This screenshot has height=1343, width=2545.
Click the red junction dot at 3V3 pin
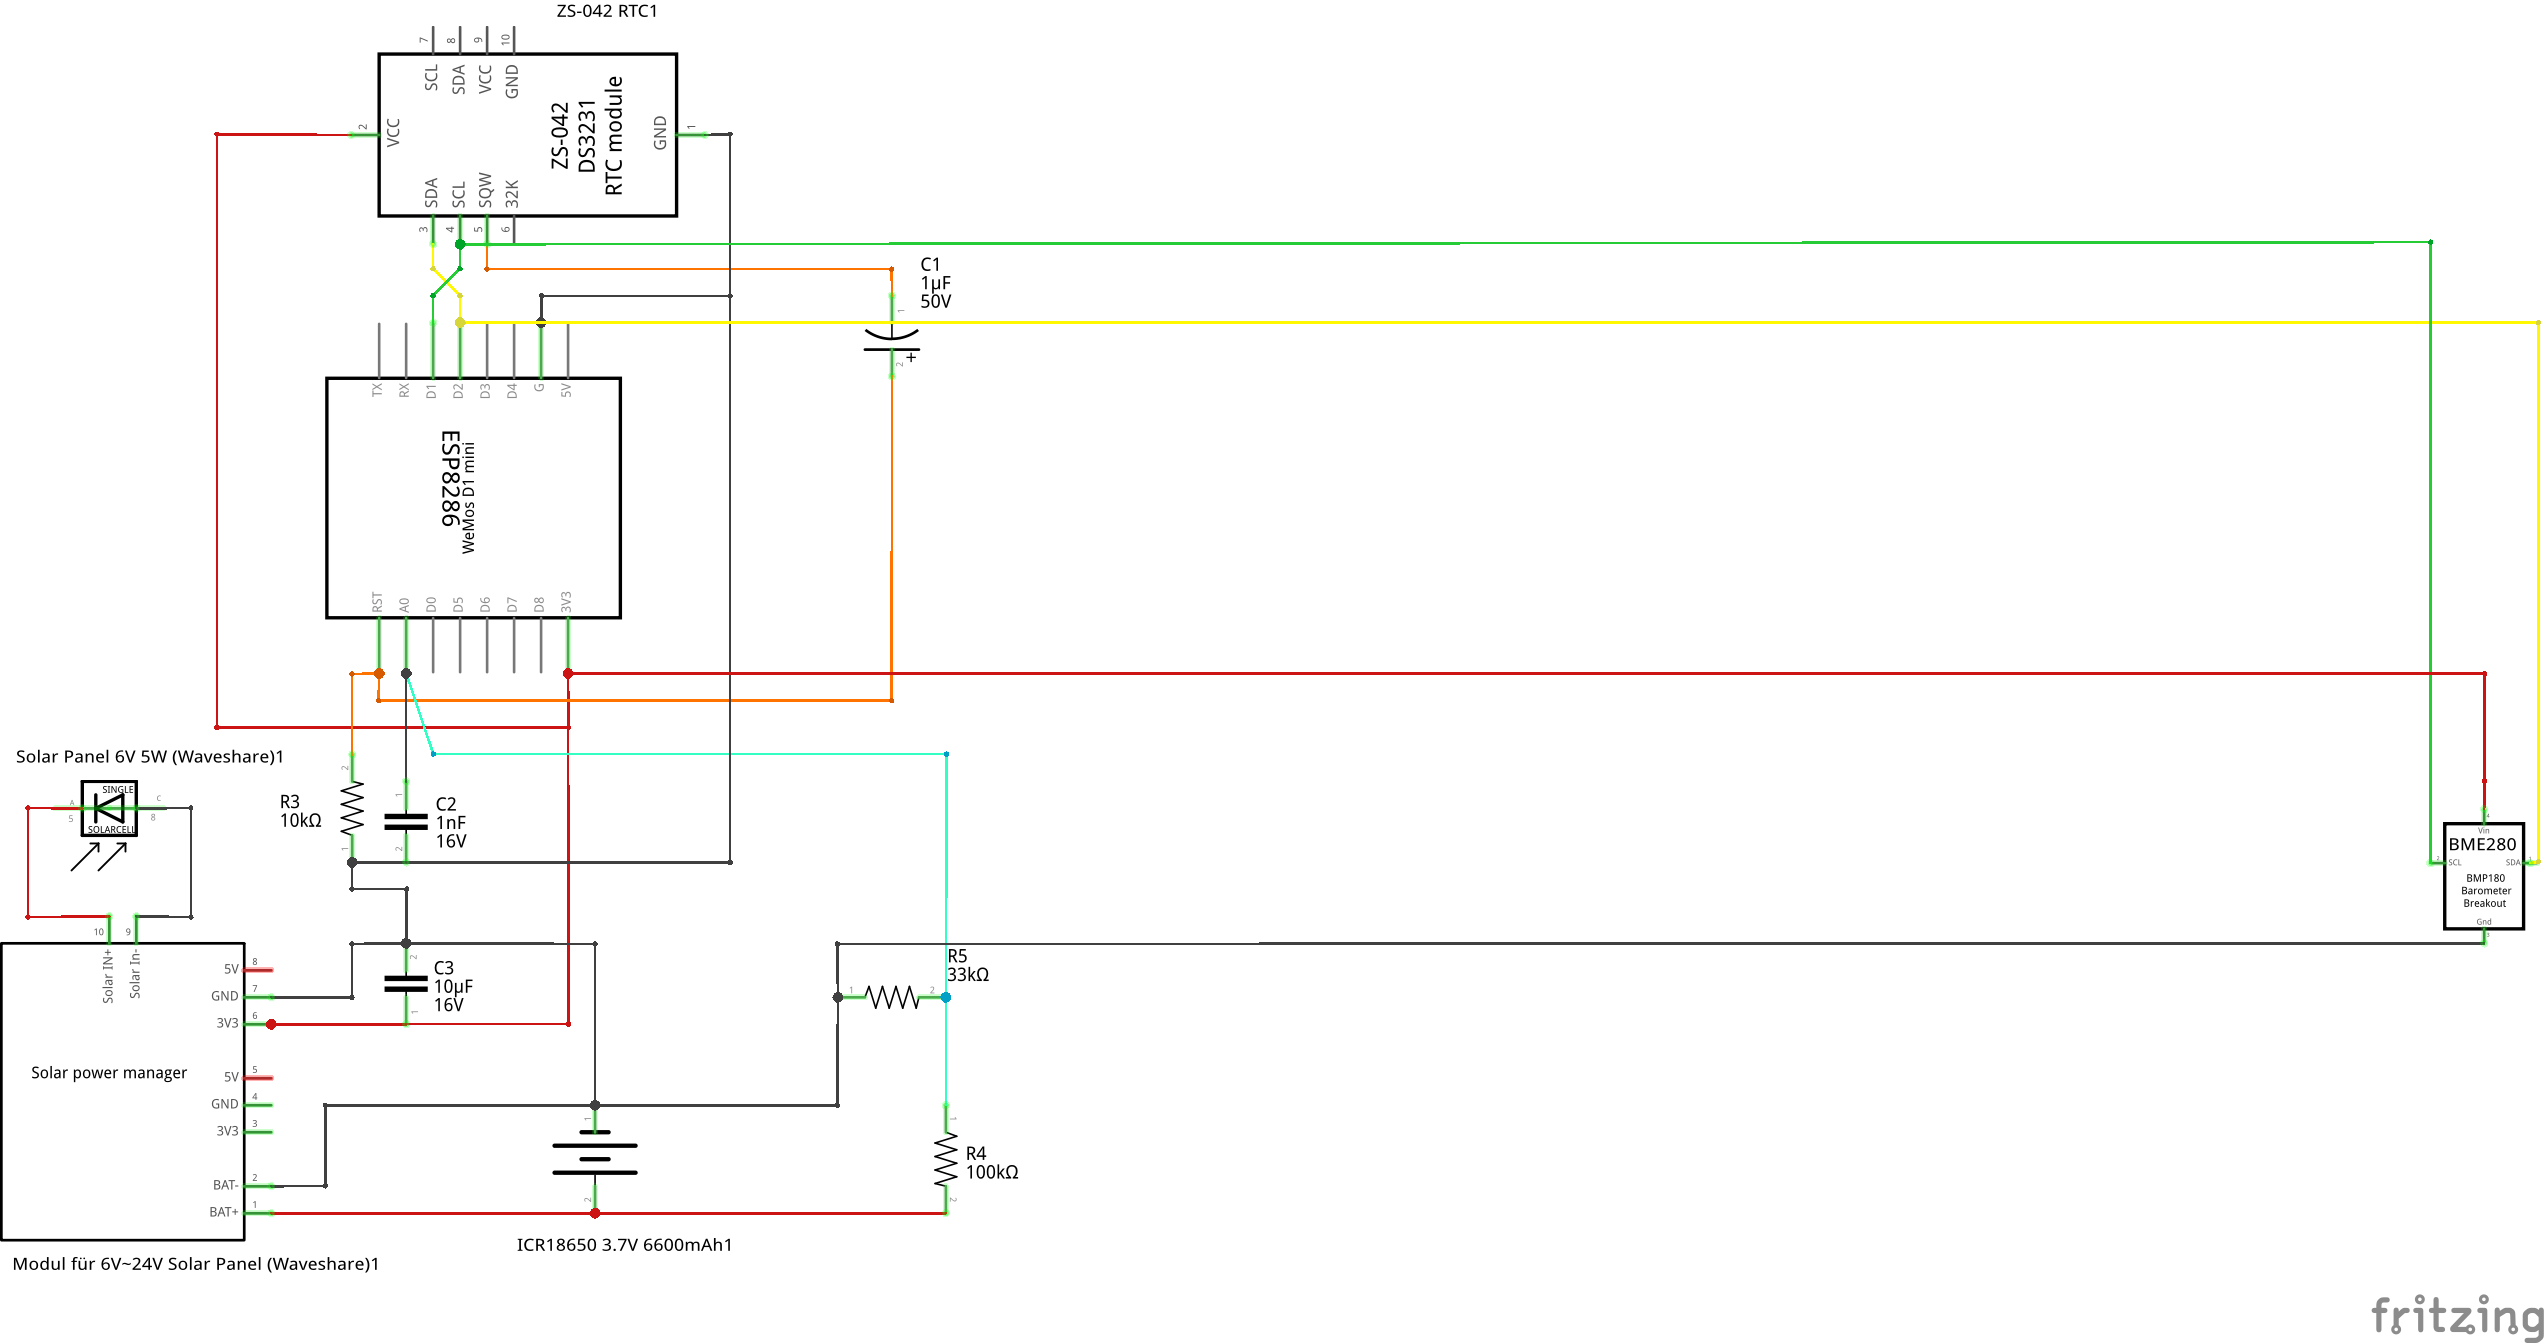[568, 674]
